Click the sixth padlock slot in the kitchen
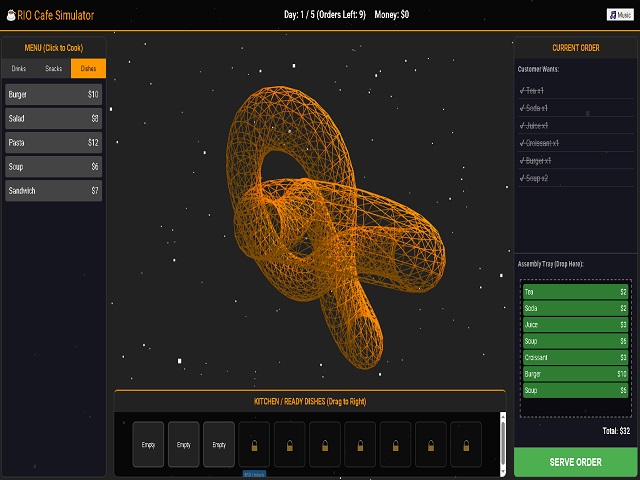Image resolution: width=640 pixels, height=480 pixels. coord(431,444)
